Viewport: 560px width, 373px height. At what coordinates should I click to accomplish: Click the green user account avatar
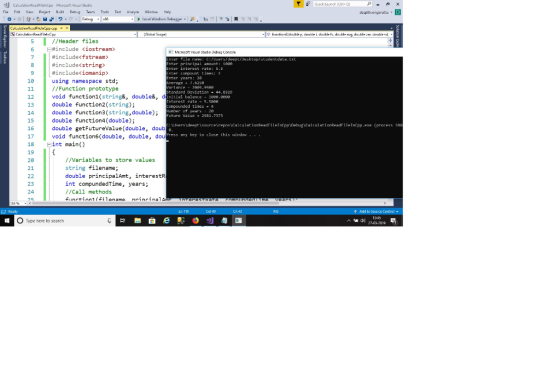[x=398, y=12]
